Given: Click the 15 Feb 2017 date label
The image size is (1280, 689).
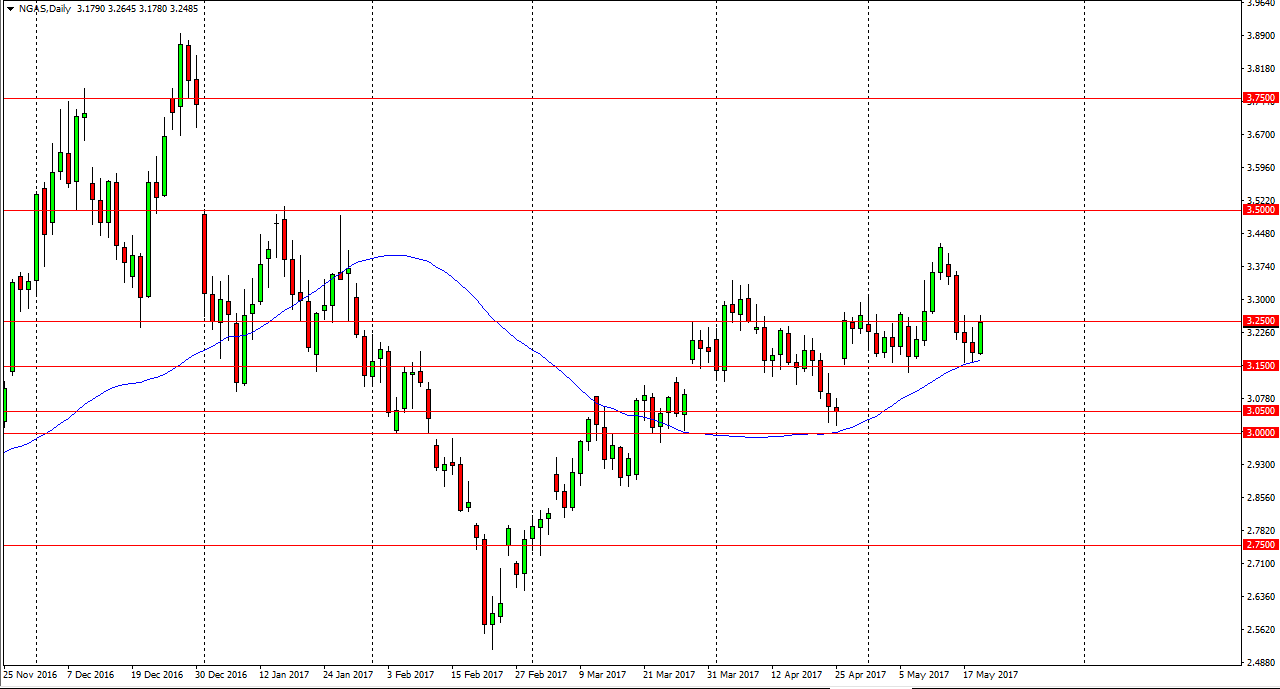Looking at the screenshot, I should tap(477, 675).
